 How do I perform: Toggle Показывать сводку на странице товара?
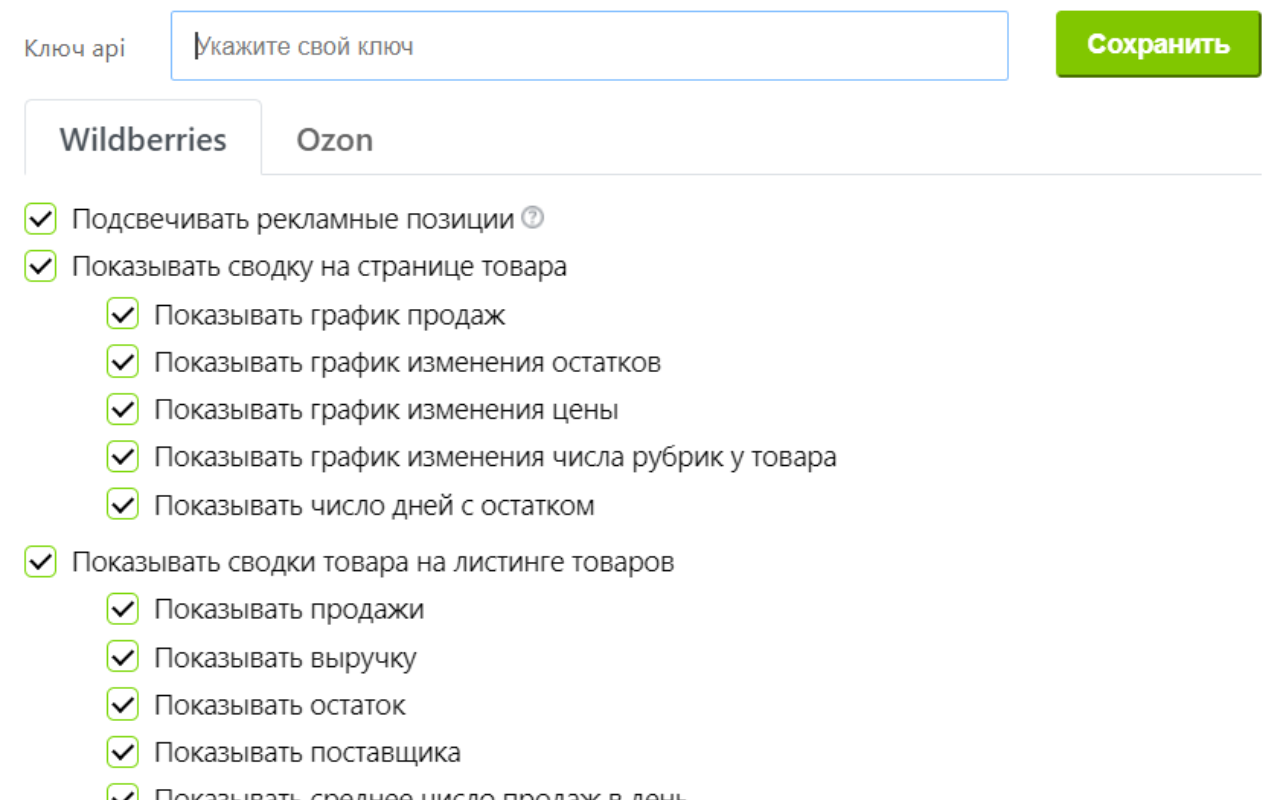tap(40, 267)
